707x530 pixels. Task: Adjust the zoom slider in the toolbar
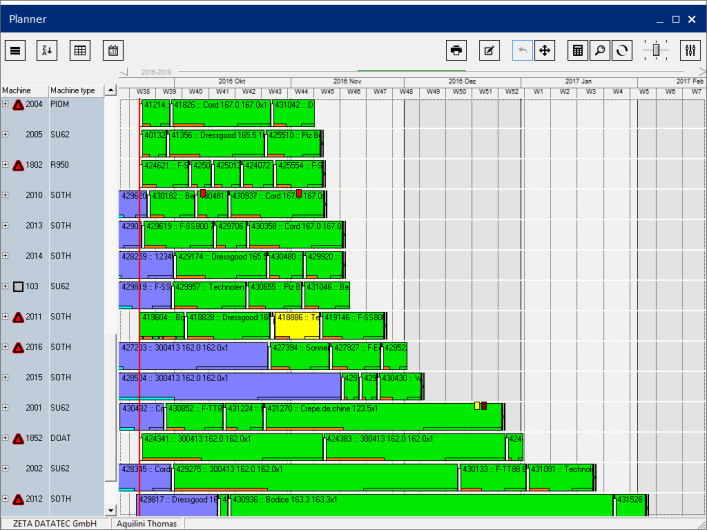pos(656,50)
